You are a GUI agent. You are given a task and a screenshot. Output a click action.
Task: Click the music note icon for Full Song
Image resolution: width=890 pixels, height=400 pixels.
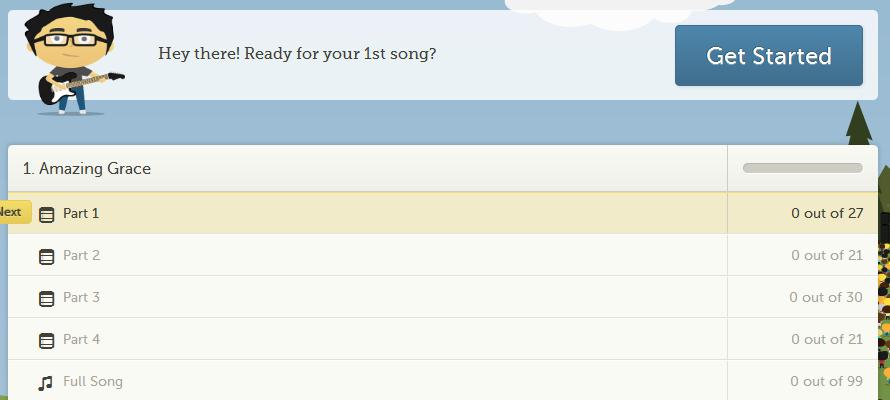point(45,383)
